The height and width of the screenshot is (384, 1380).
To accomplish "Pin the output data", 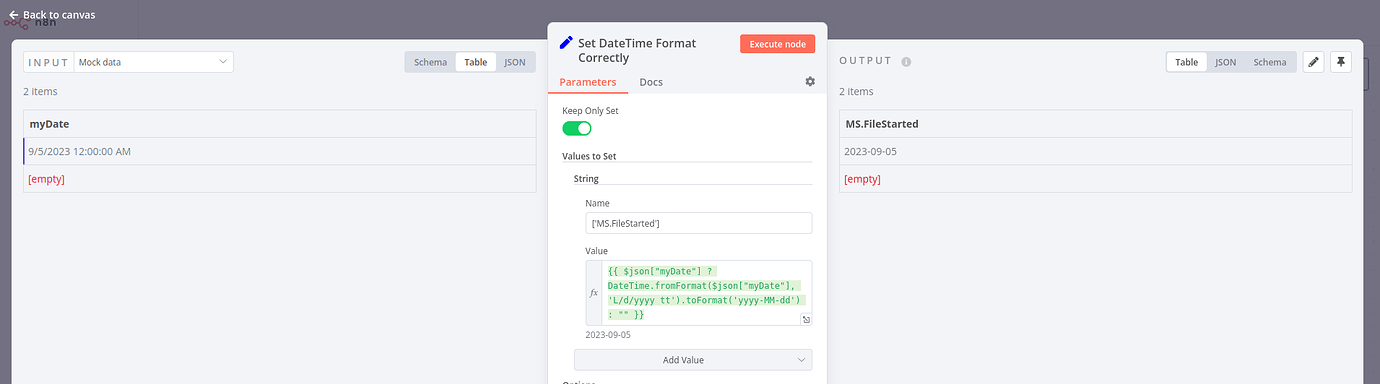I will coord(1341,62).
